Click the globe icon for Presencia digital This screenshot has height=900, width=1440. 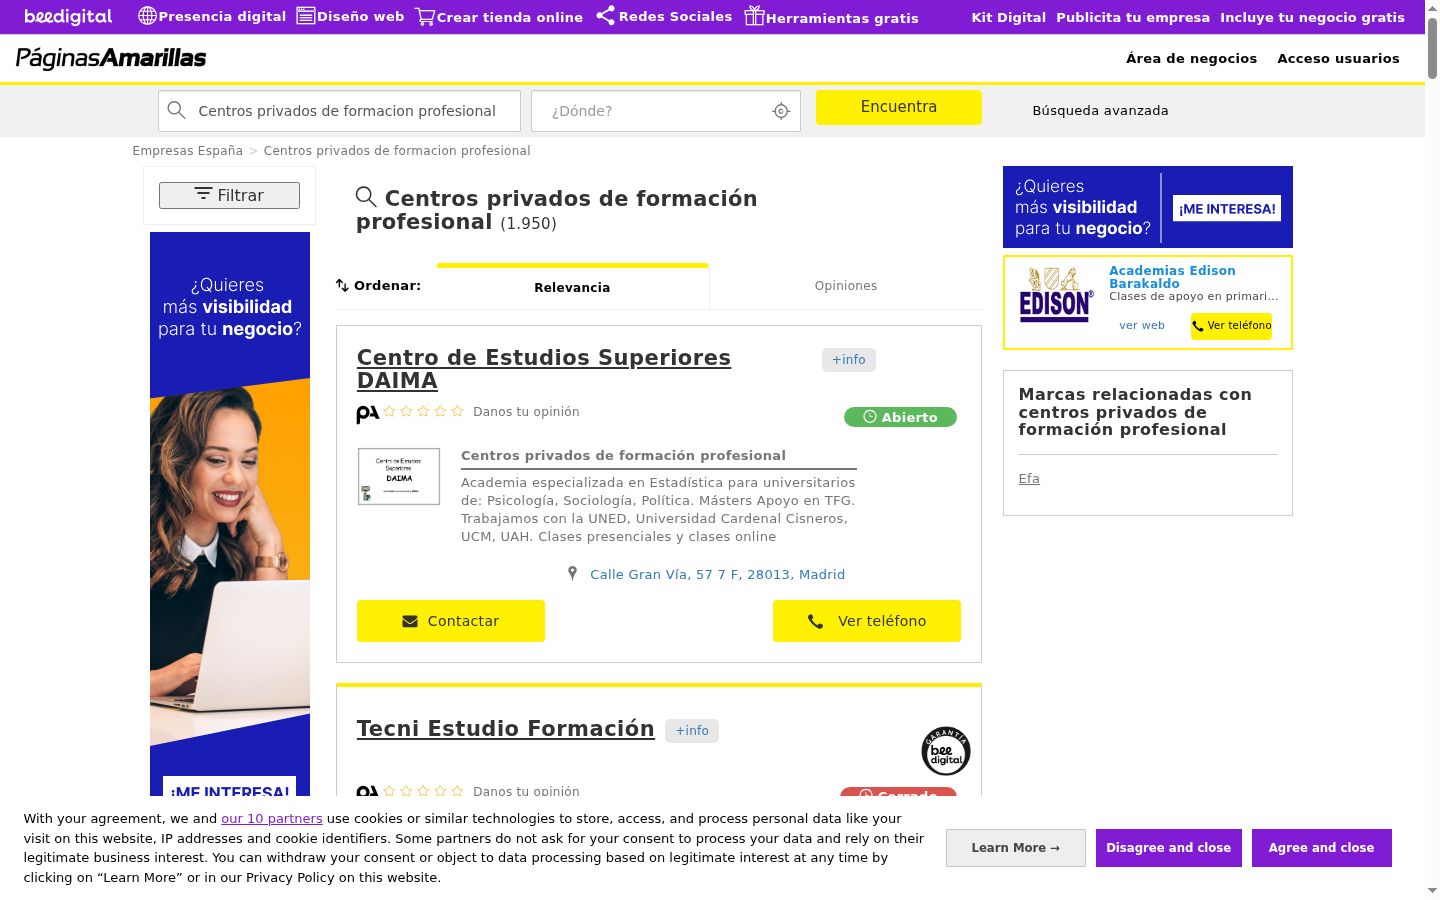147,16
